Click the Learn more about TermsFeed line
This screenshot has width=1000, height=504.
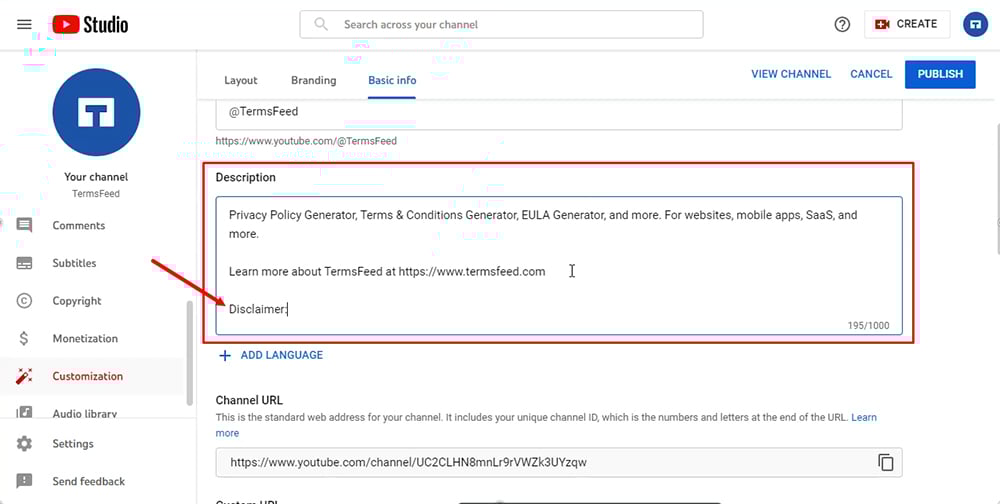(387, 272)
